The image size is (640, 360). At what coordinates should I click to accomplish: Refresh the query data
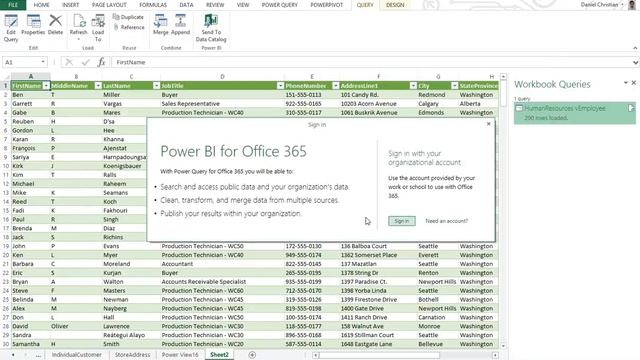point(78,27)
